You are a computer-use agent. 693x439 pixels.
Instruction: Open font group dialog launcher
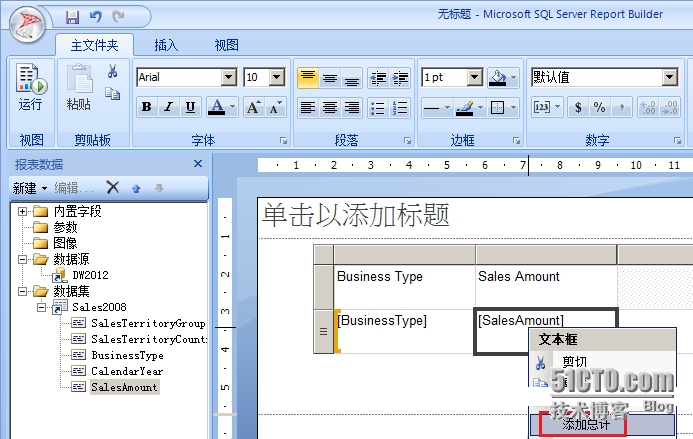pos(283,141)
